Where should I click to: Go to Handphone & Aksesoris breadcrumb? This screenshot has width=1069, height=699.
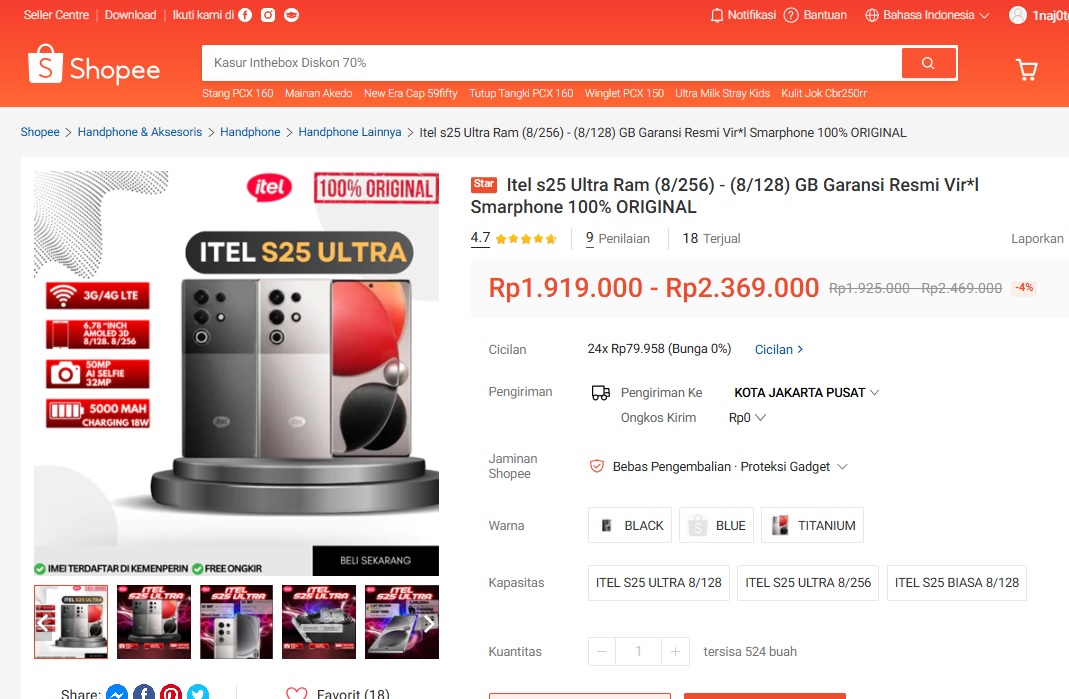[140, 132]
